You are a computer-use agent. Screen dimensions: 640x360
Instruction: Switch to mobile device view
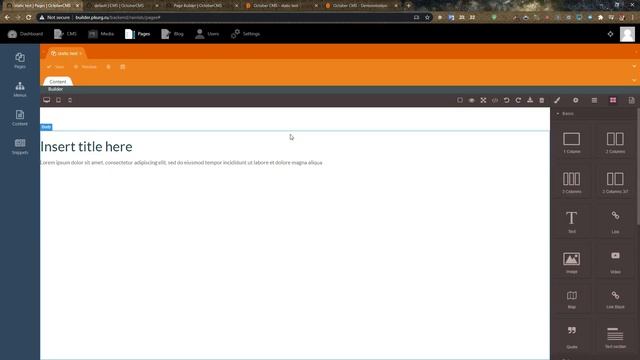tap(70, 100)
